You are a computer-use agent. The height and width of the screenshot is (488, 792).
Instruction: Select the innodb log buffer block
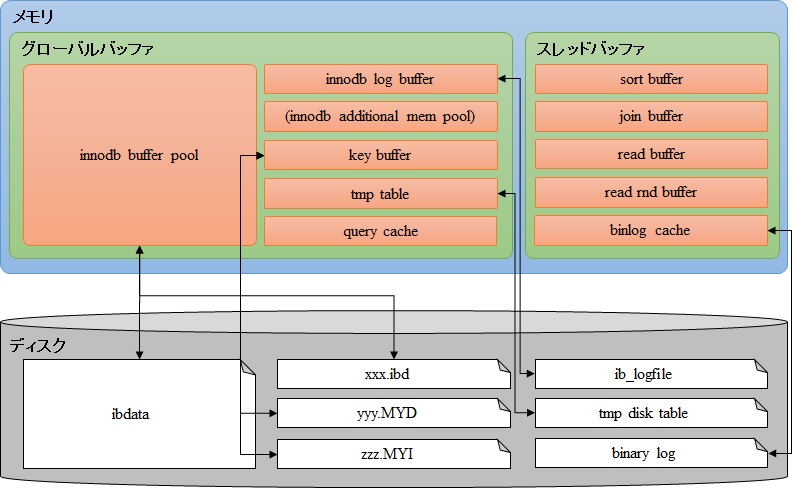380,79
